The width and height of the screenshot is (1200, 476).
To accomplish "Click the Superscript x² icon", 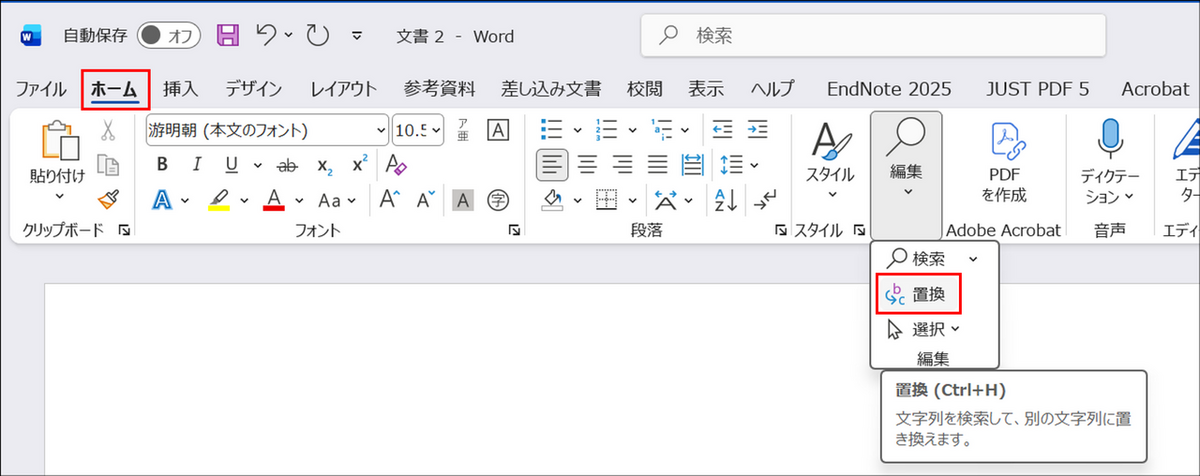I will (x=359, y=165).
